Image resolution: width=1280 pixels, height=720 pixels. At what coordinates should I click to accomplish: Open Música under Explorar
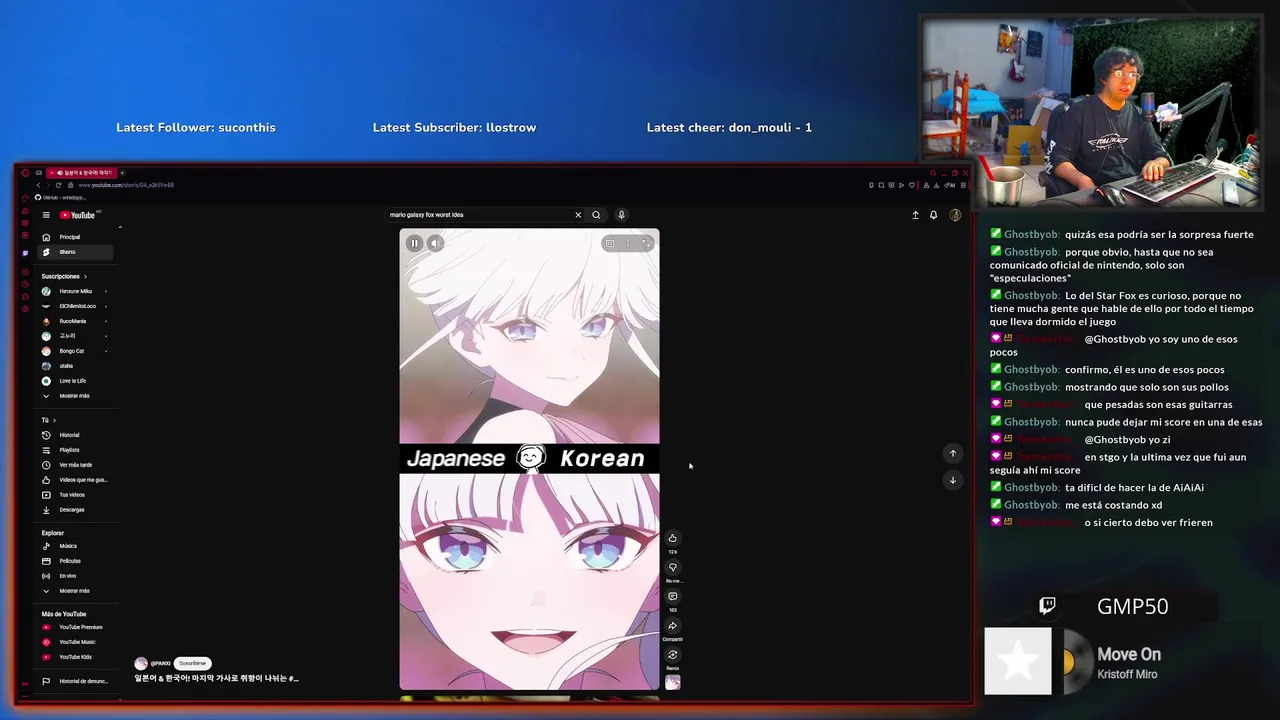point(77,546)
